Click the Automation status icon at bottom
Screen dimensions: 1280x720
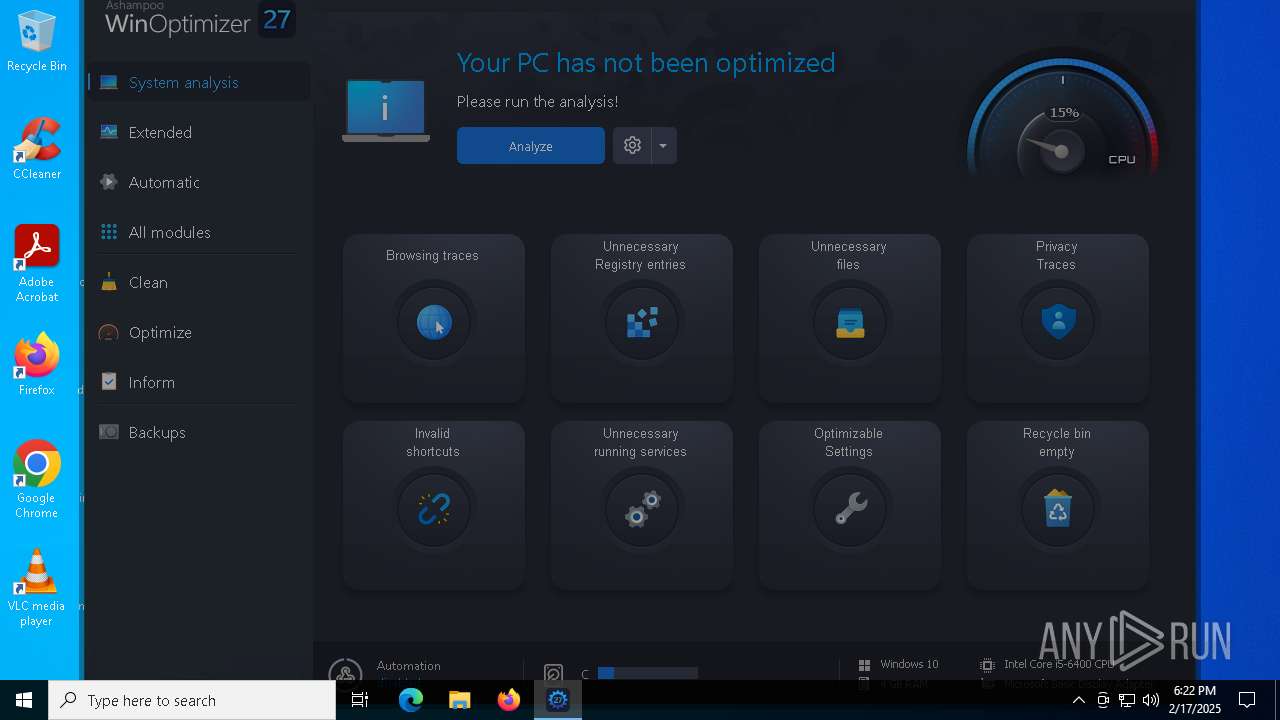click(x=345, y=671)
